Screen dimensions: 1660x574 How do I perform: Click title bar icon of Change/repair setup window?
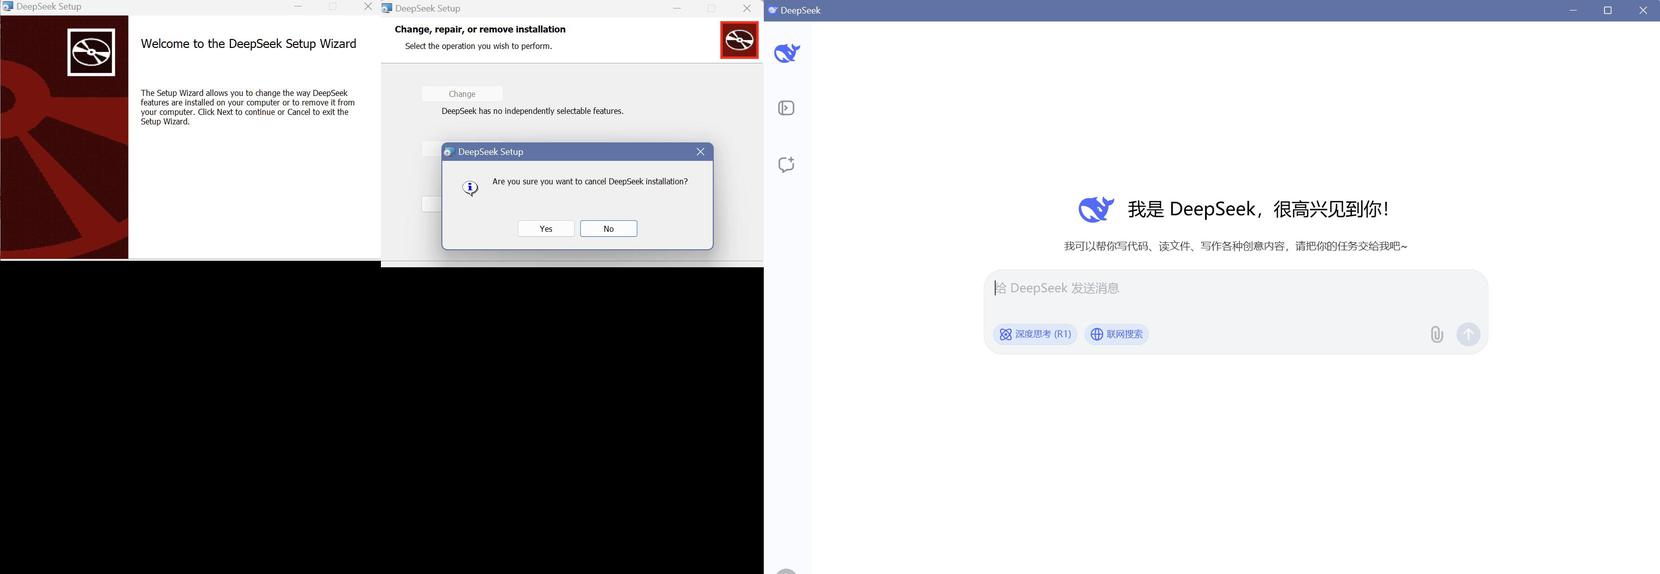click(x=387, y=8)
